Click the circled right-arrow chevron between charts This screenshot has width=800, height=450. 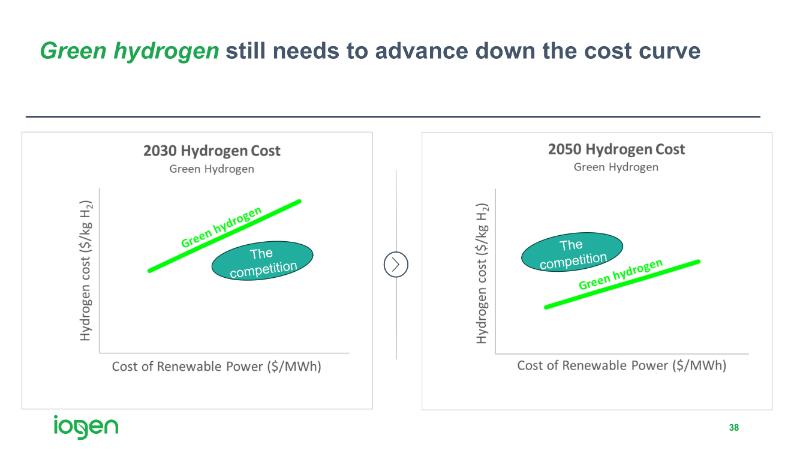tap(397, 264)
